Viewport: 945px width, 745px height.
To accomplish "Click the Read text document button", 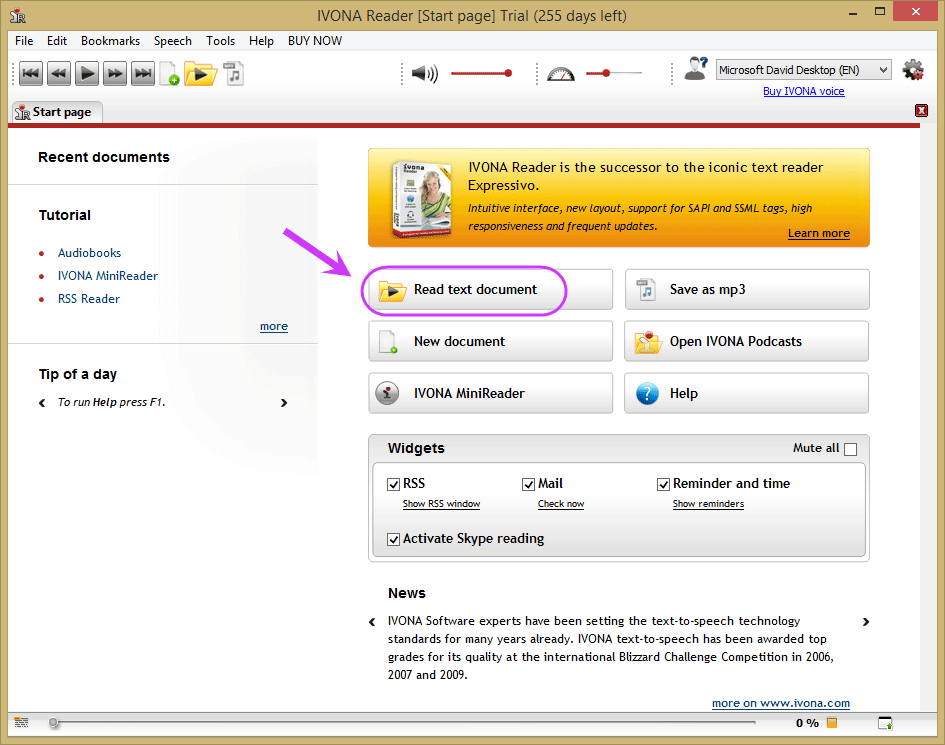I will point(491,289).
